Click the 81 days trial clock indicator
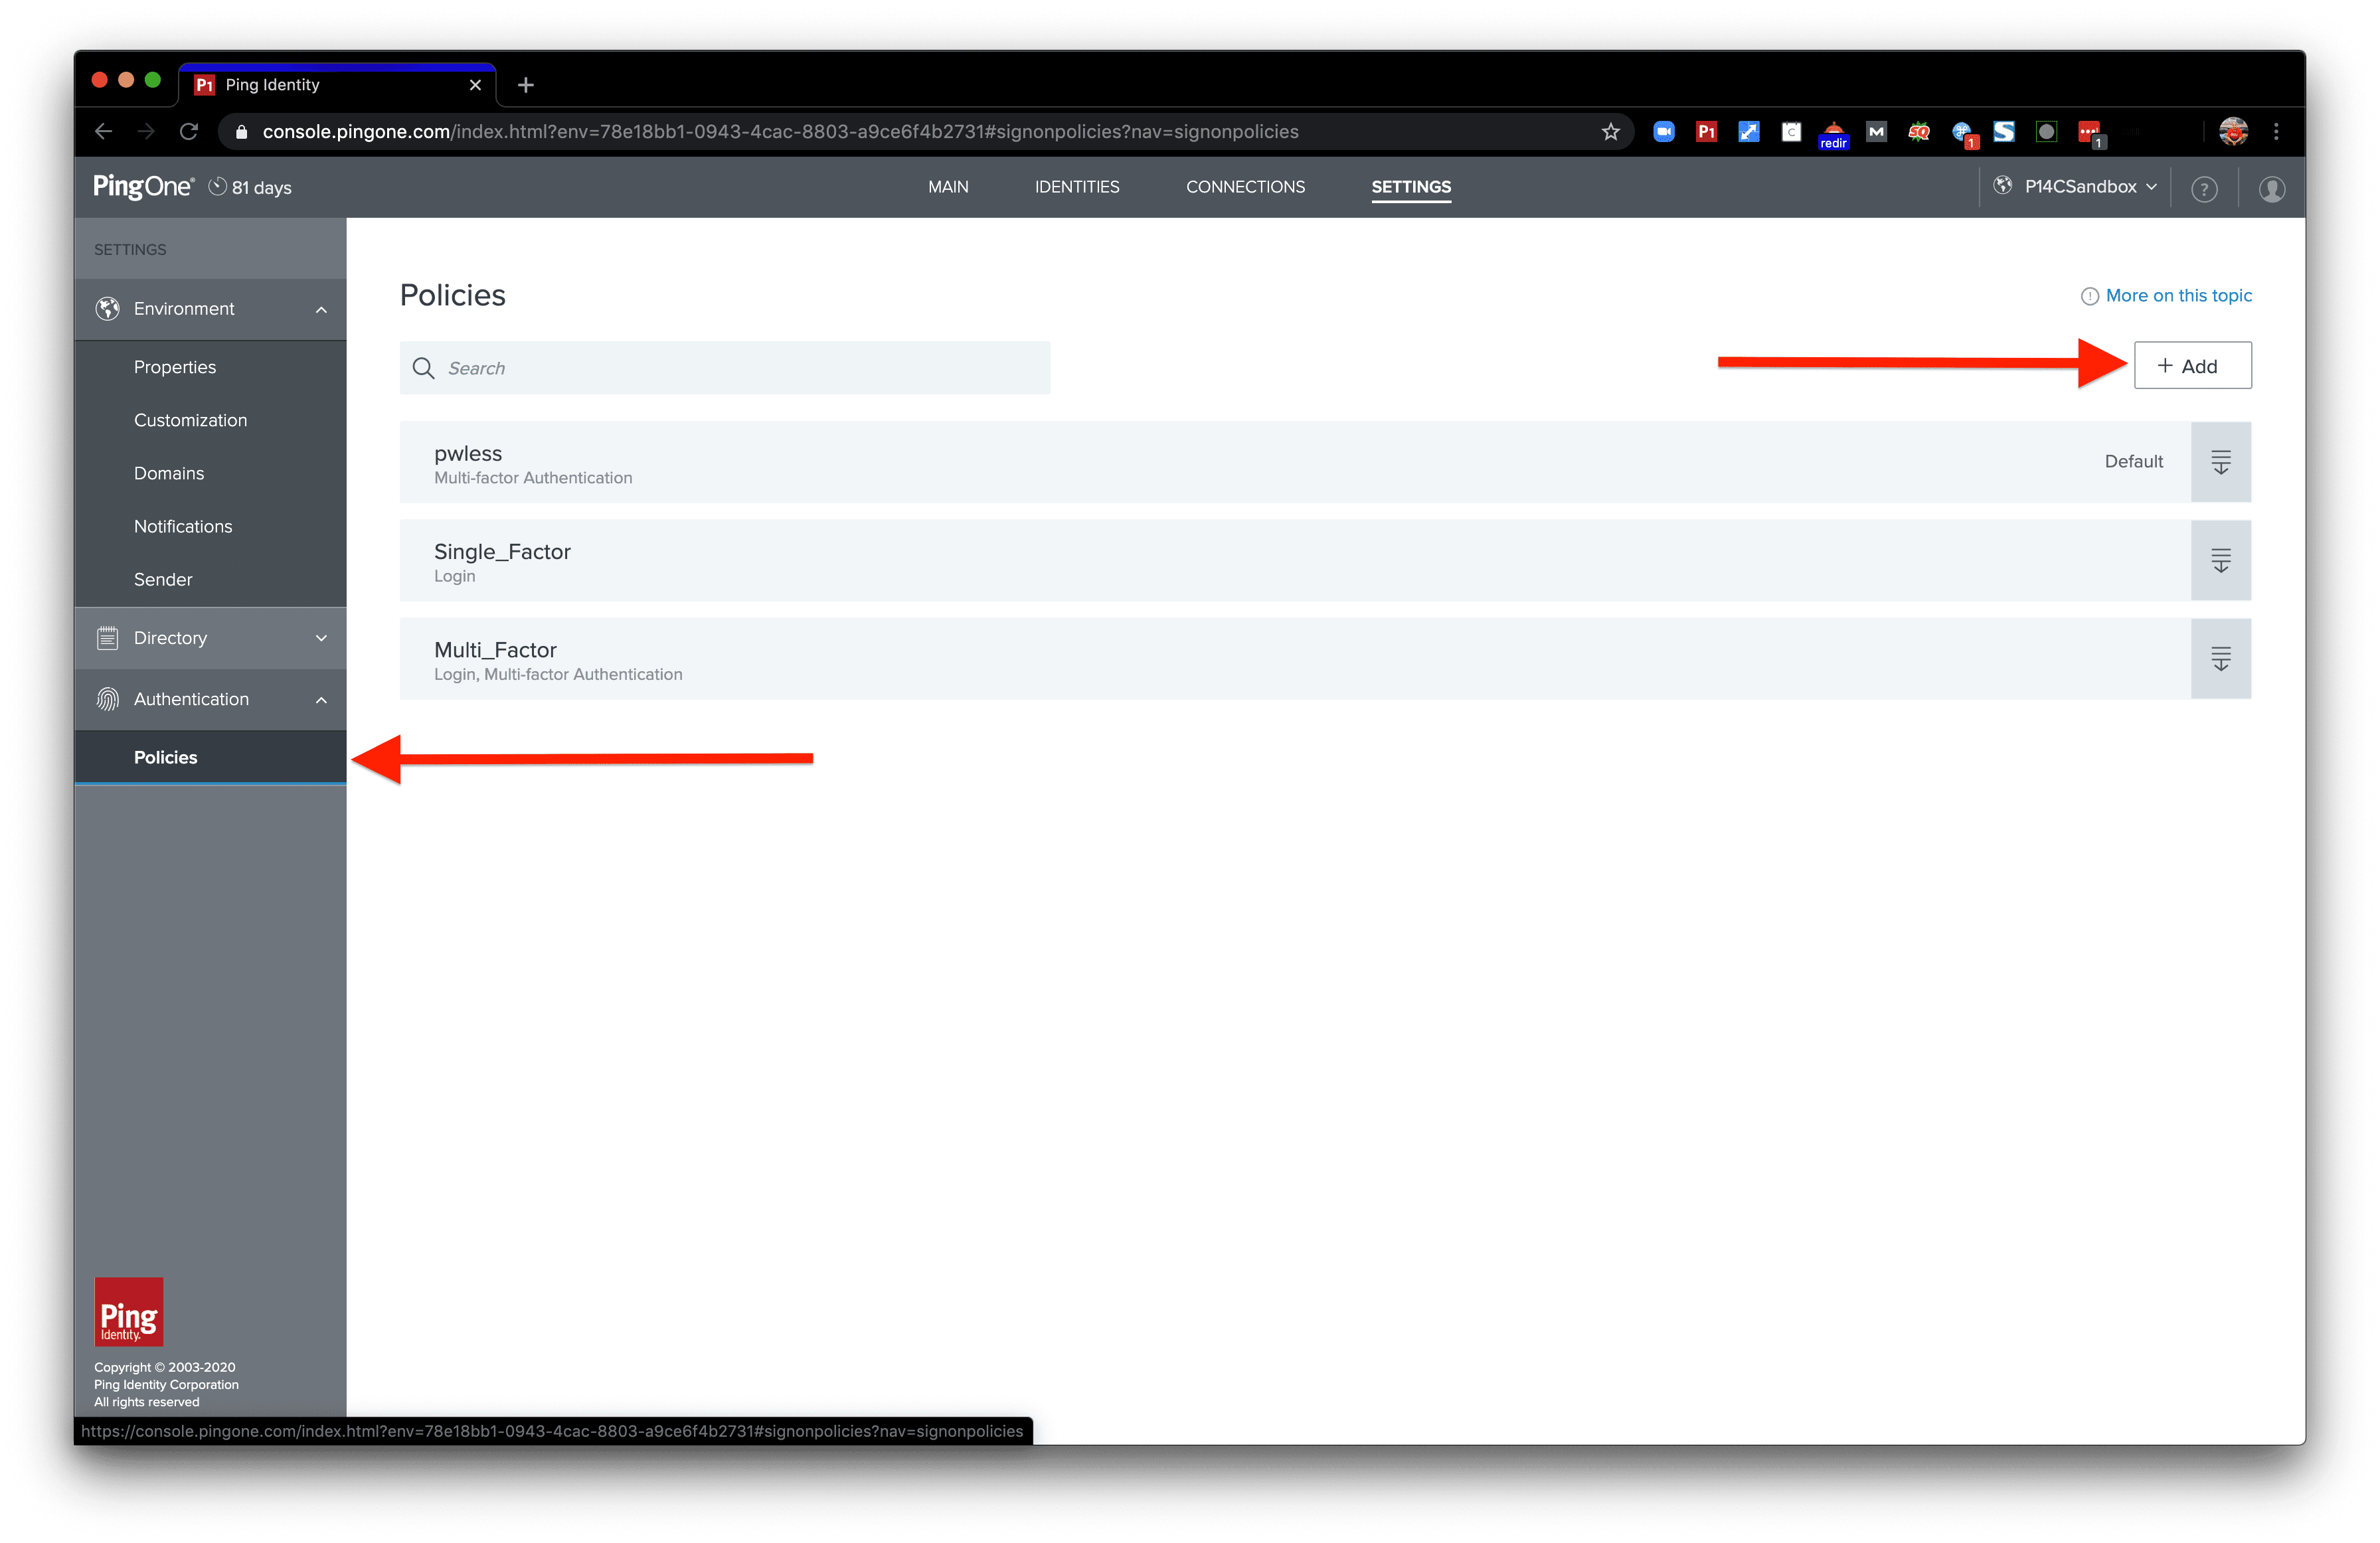 click(250, 187)
